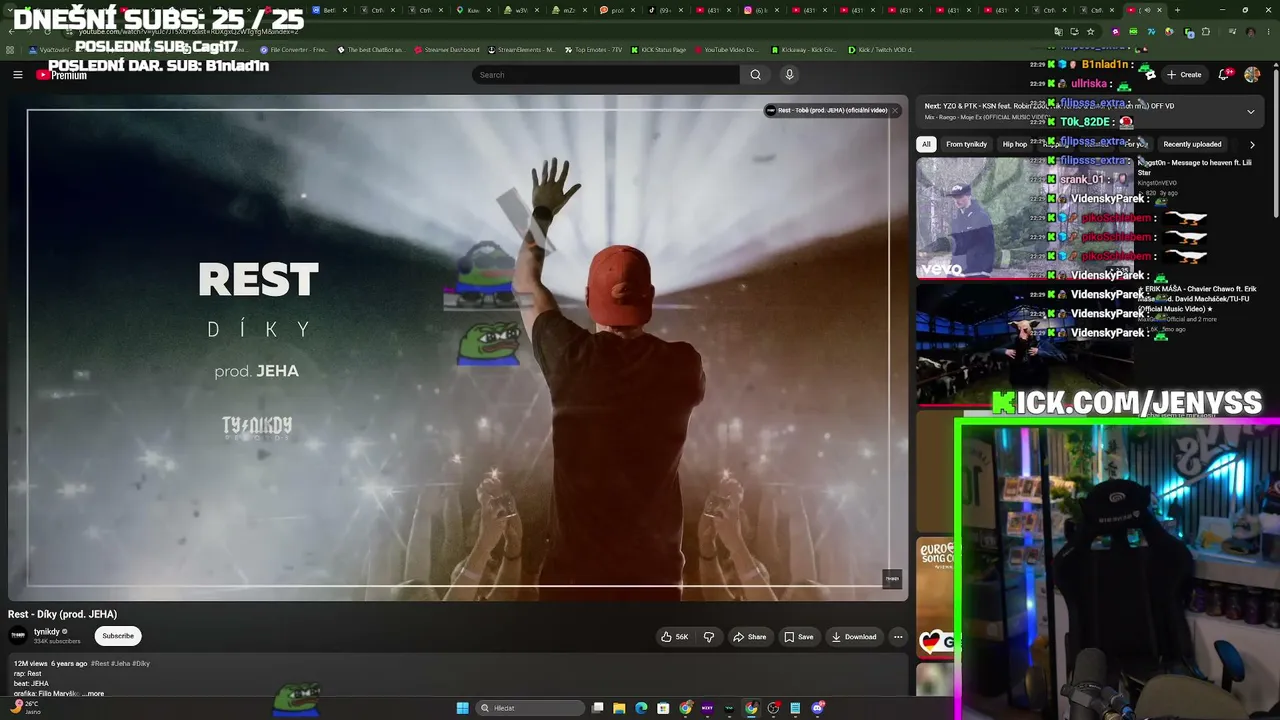Select the Hip hop chip
This screenshot has width=1280, height=720.
click(1014, 144)
